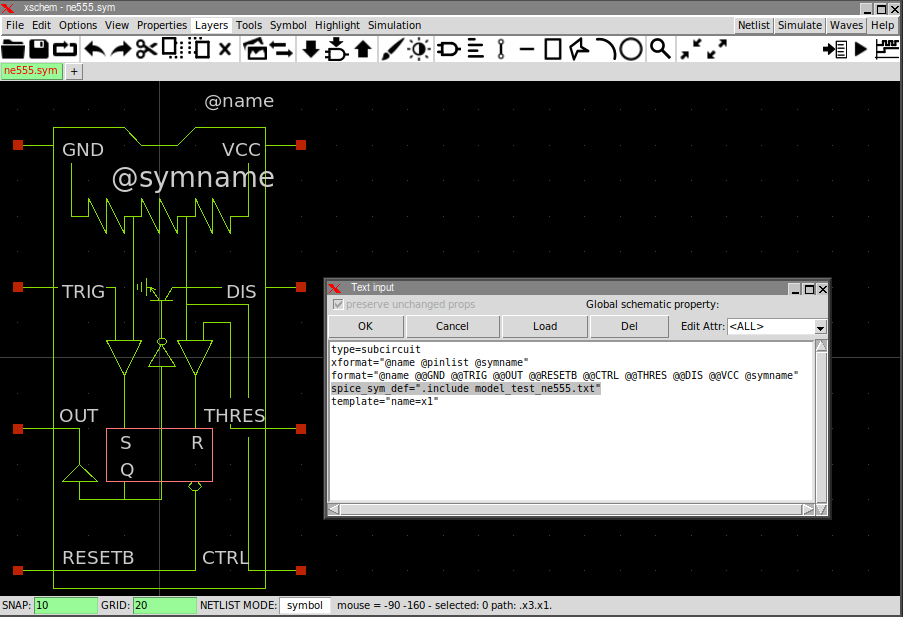The height and width of the screenshot is (617, 903).
Task: Open the Edit Attr dropdown
Action: click(820, 327)
